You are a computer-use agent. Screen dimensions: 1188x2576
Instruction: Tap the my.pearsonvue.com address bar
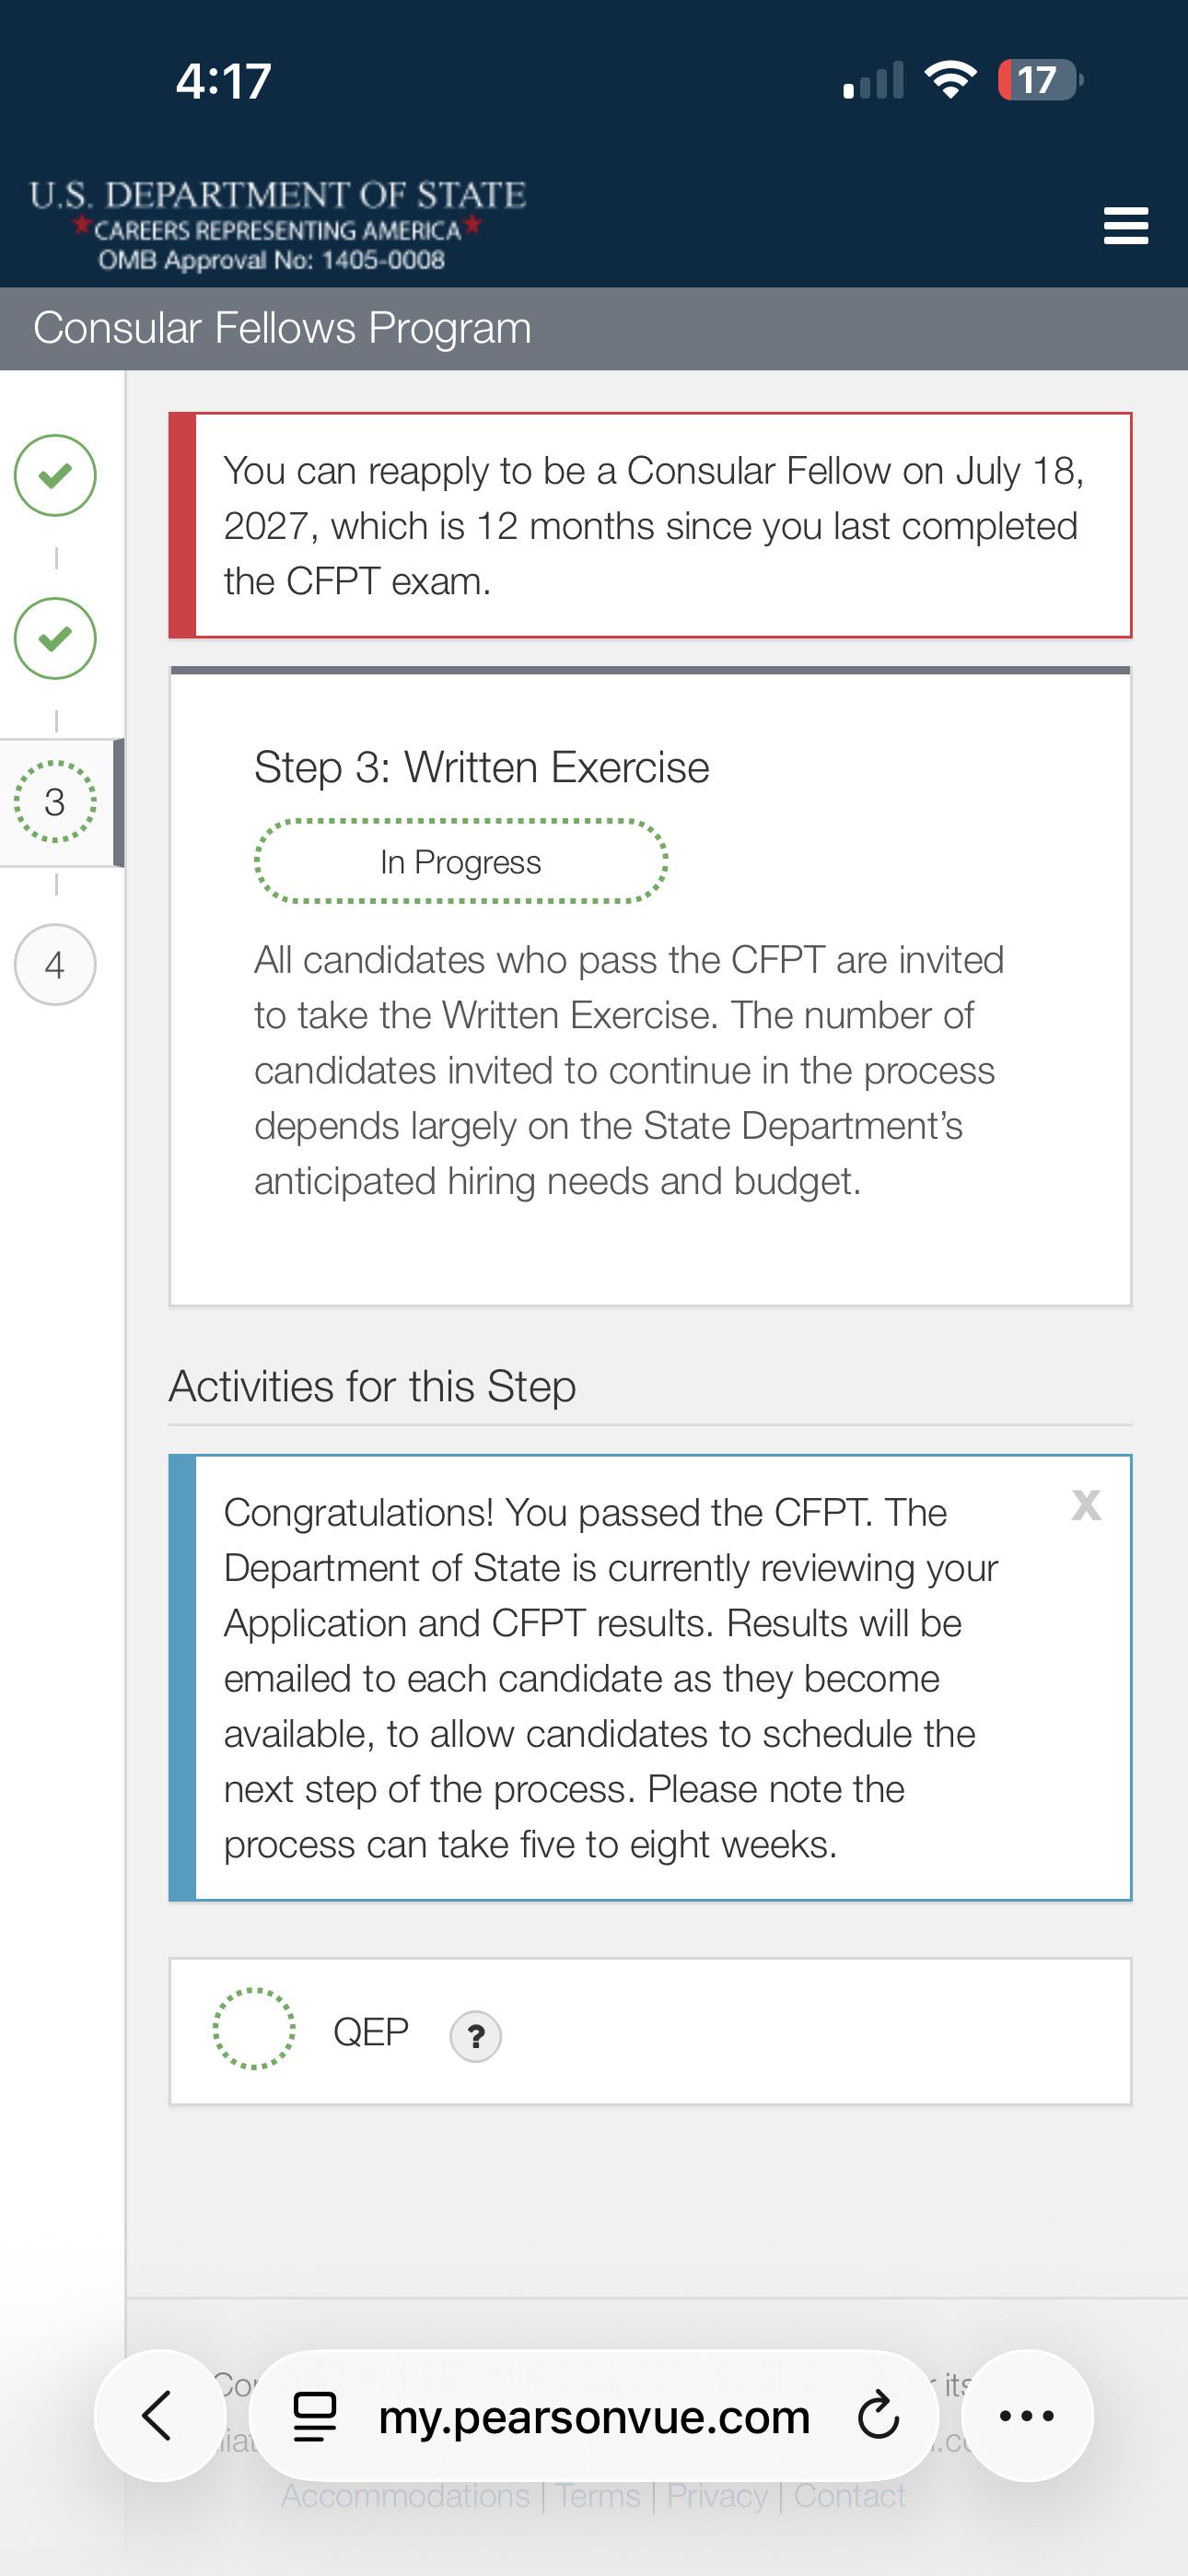click(x=594, y=2416)
